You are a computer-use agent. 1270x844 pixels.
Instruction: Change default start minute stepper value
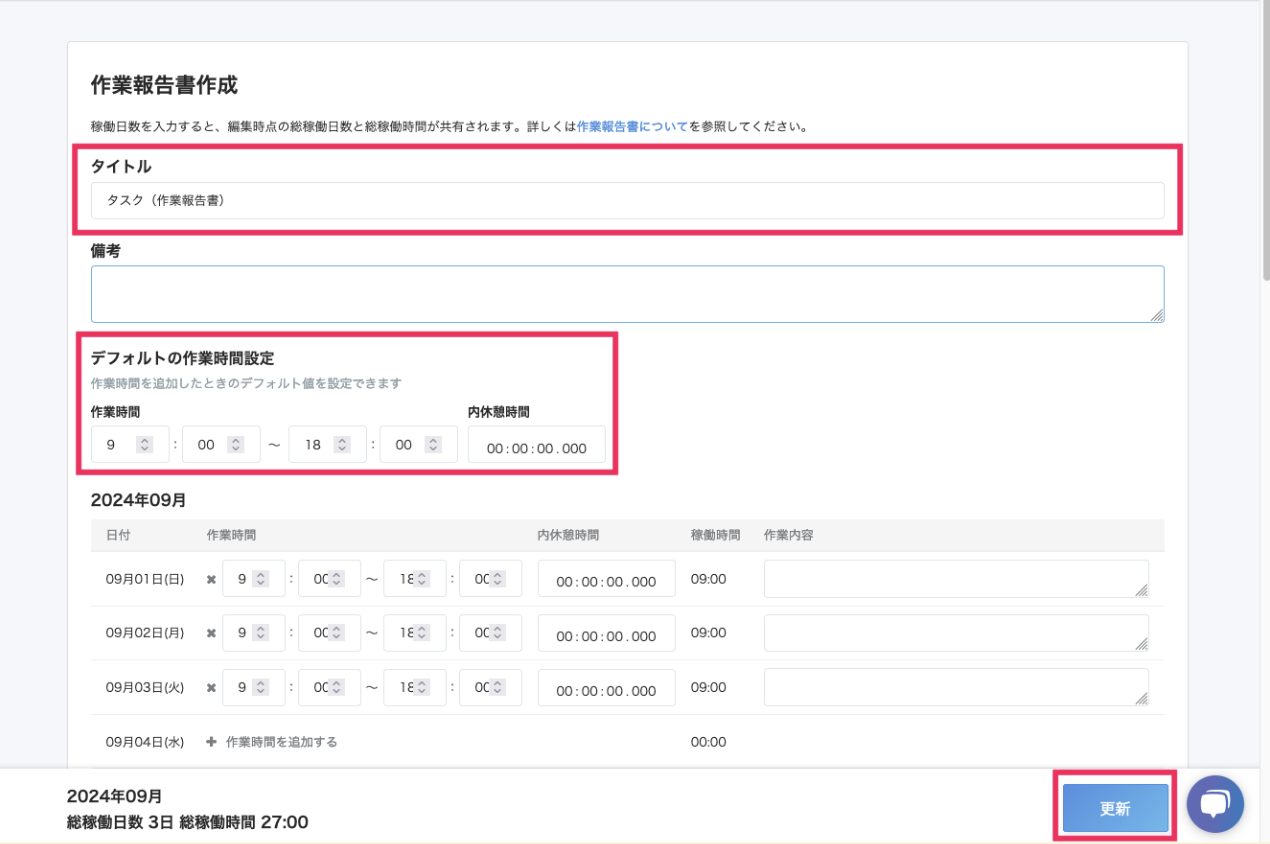(x=235, y=445)
